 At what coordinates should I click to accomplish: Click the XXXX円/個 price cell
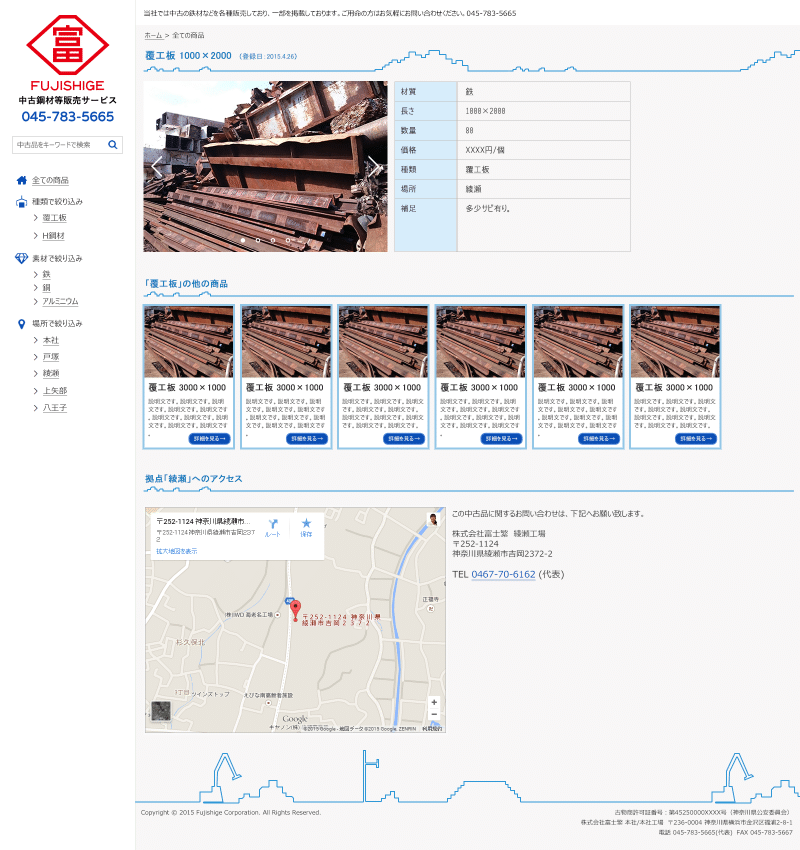coord(544,150)
